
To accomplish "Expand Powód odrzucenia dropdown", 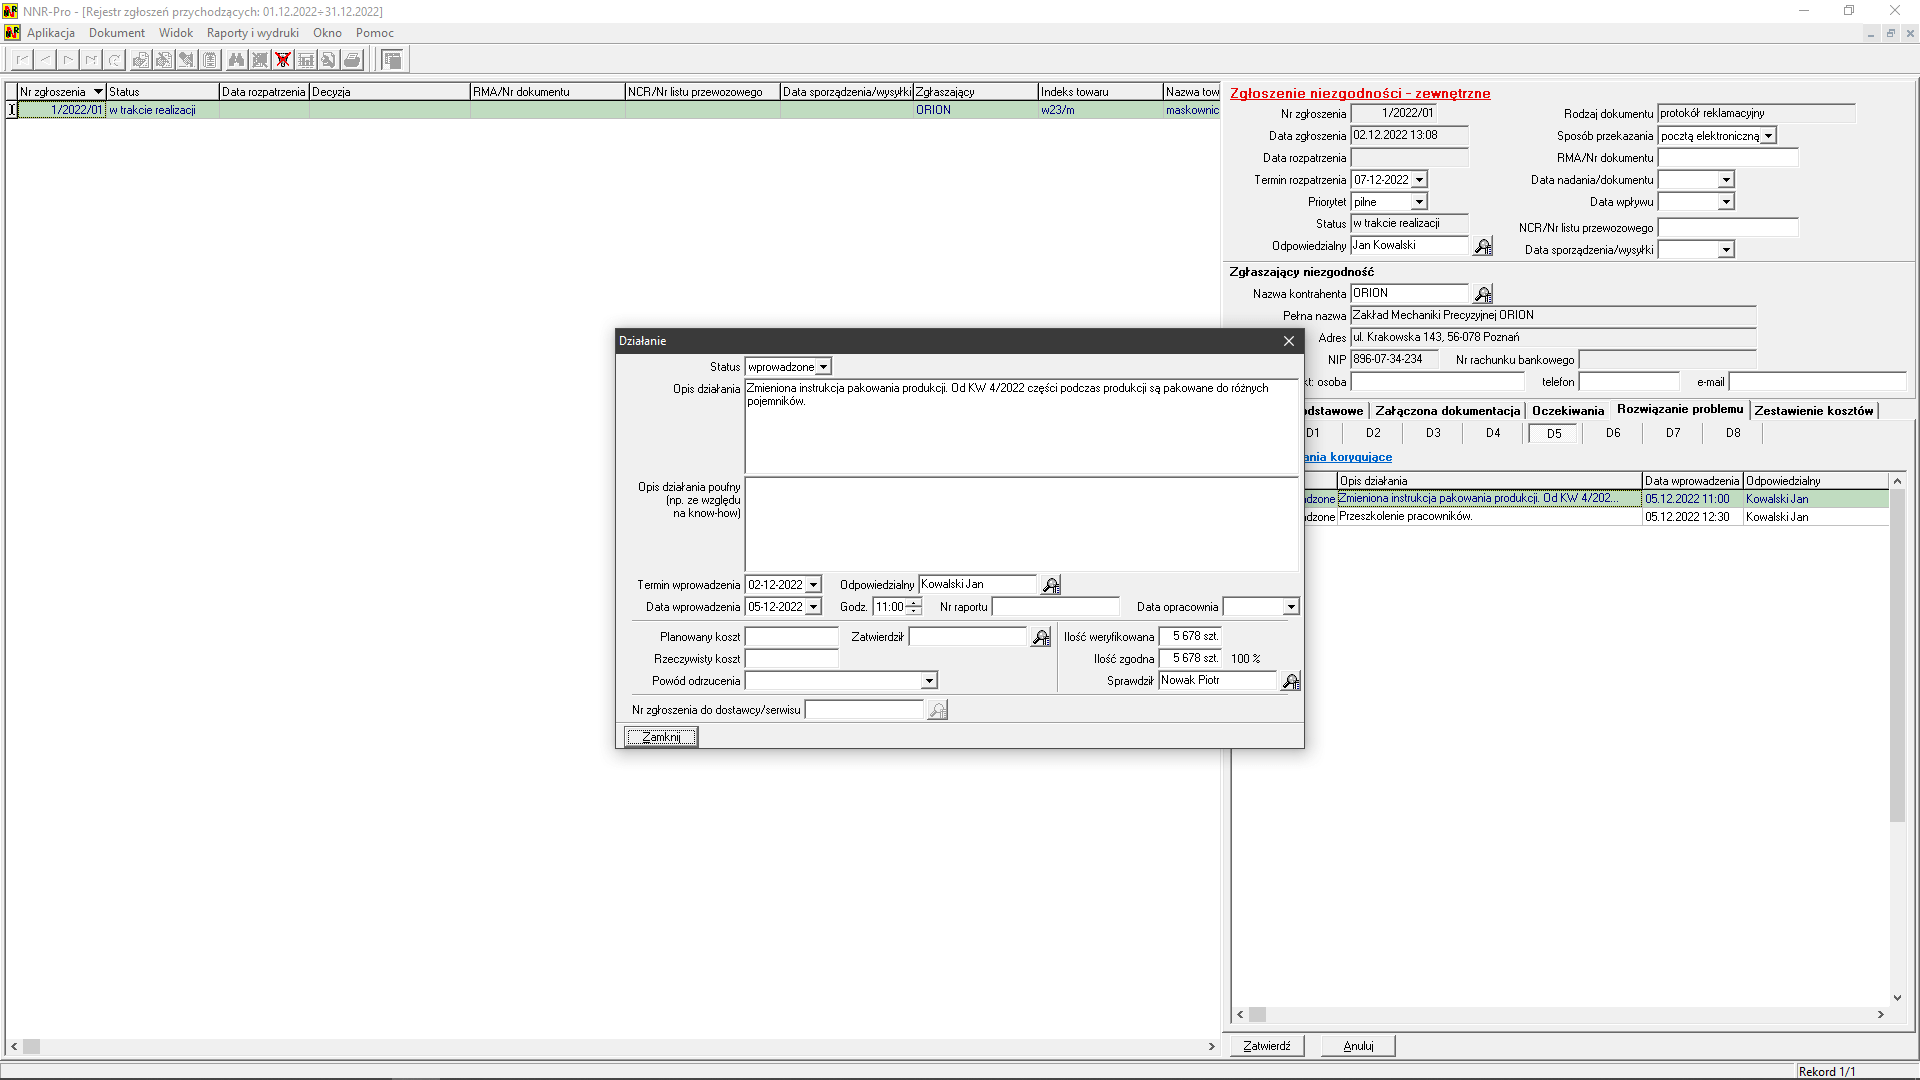I will click(929, 681).
